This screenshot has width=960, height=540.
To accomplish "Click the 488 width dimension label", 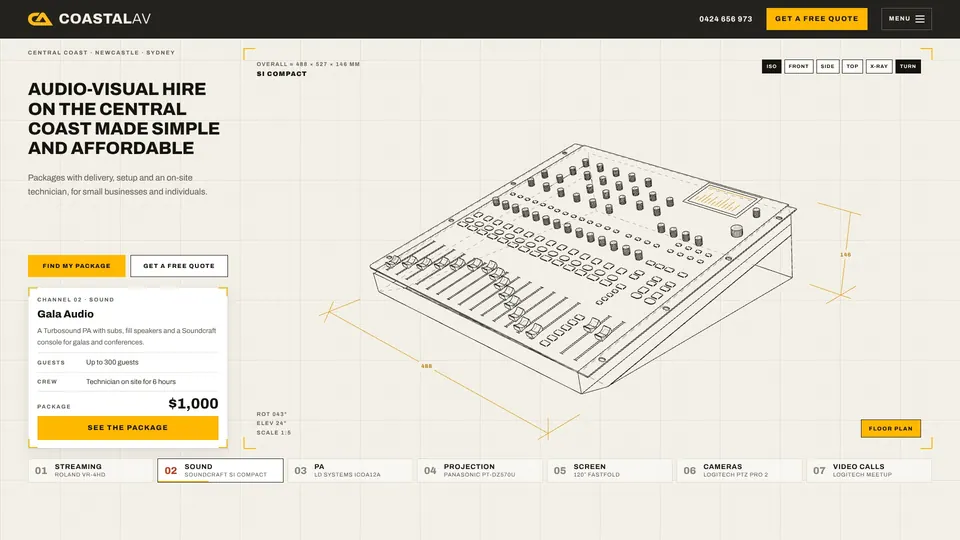I will (x=426, y=366).
